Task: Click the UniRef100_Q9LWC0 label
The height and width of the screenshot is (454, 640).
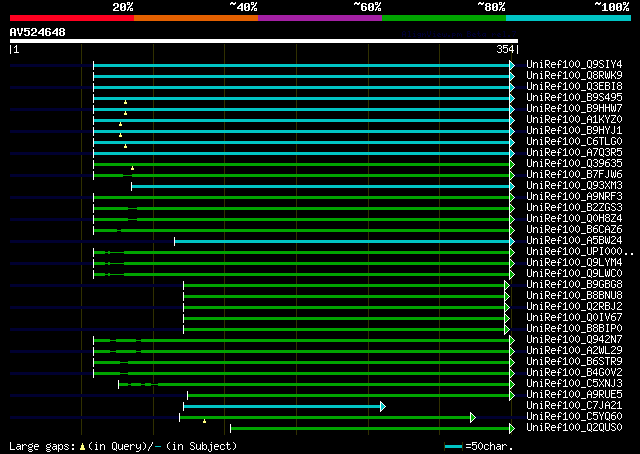Action: click(x=574, y=274)
